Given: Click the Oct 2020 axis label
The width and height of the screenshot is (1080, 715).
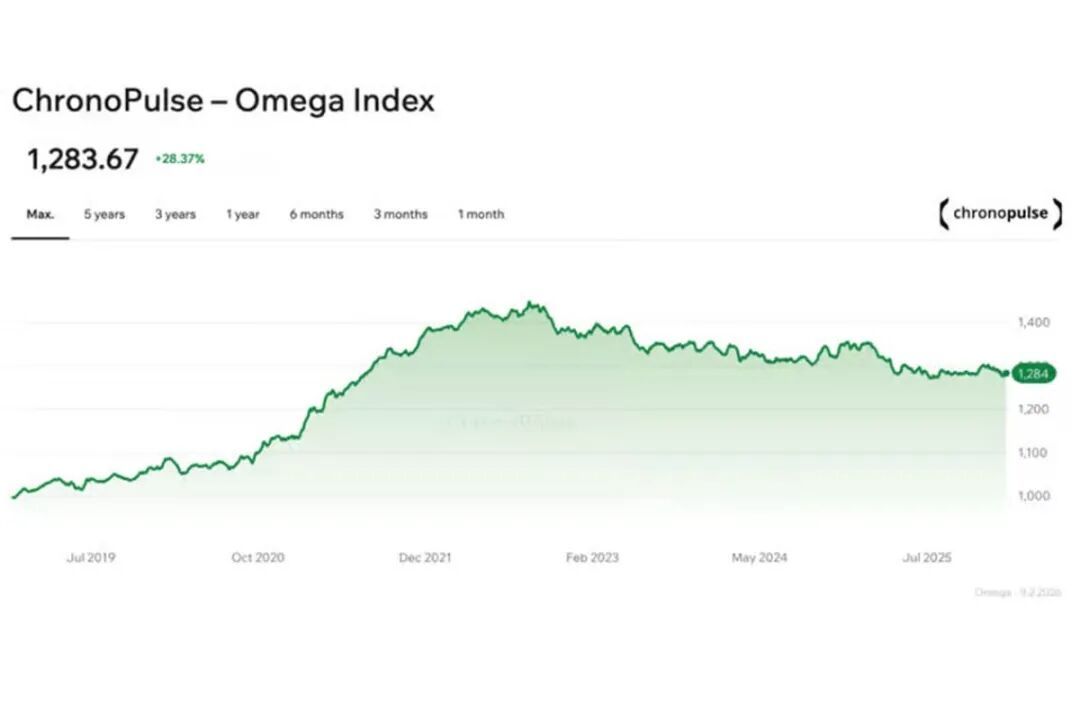Looking at the screenshot, I should pos(258,557).
